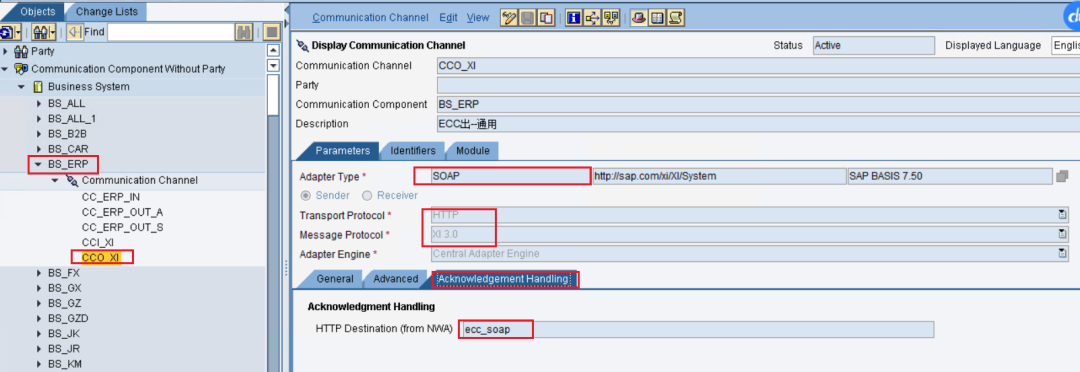1080x372 pixels.
Task: Open the Communication Channel menu
Action: (371, 18)
